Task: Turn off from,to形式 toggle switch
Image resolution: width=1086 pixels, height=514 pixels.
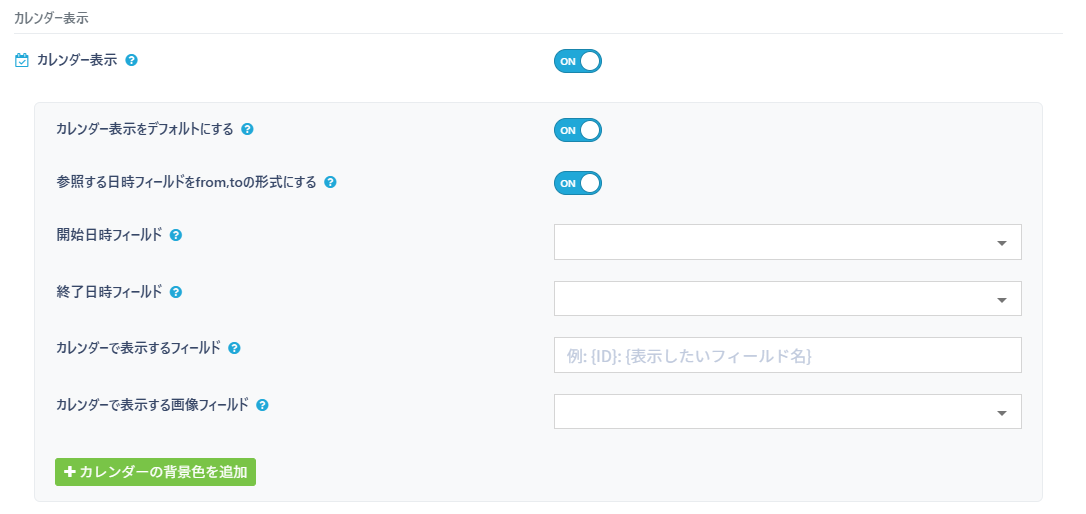Action: [x=577, y=184]
